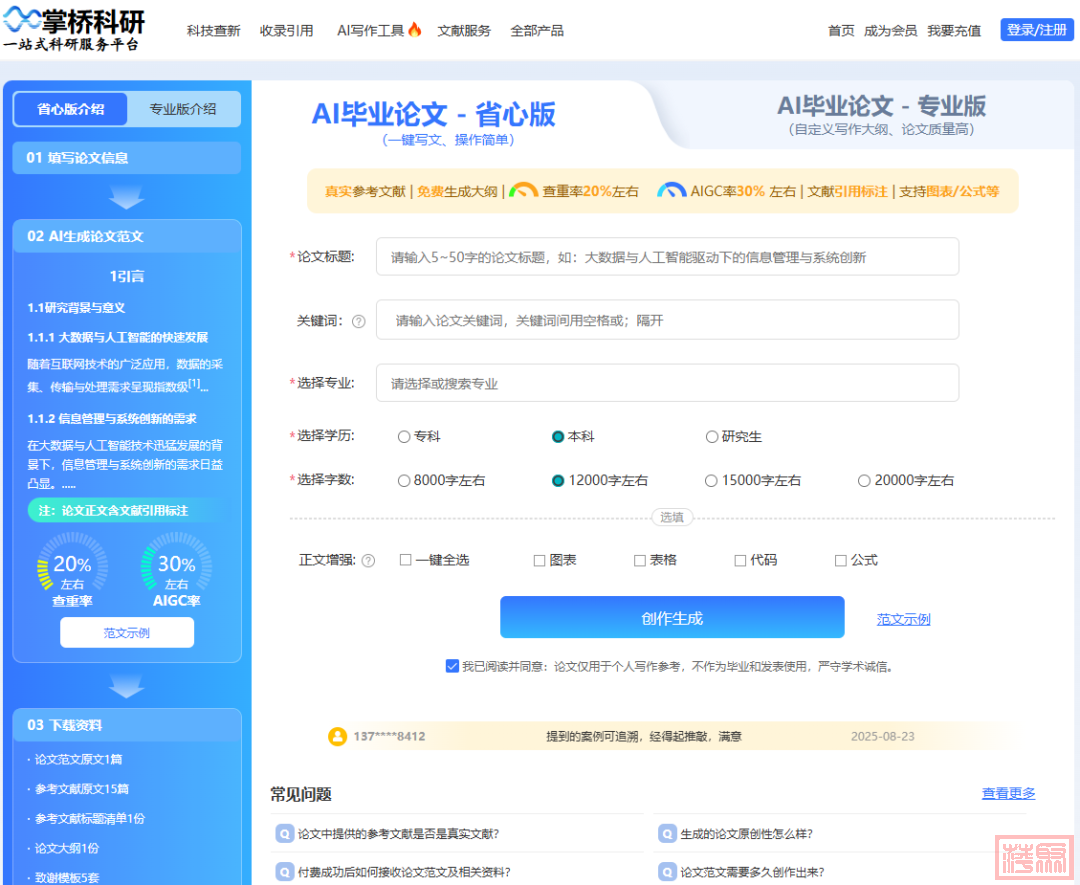1080x885 pixels.
Task: Click the fire icon beside AI写作工具
Action: 415,30
